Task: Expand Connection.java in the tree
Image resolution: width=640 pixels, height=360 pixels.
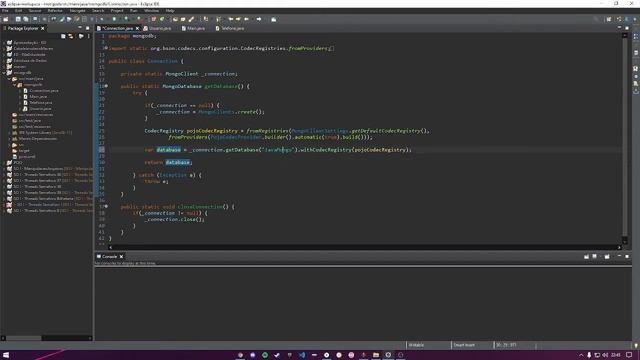Action: (20, 91)
